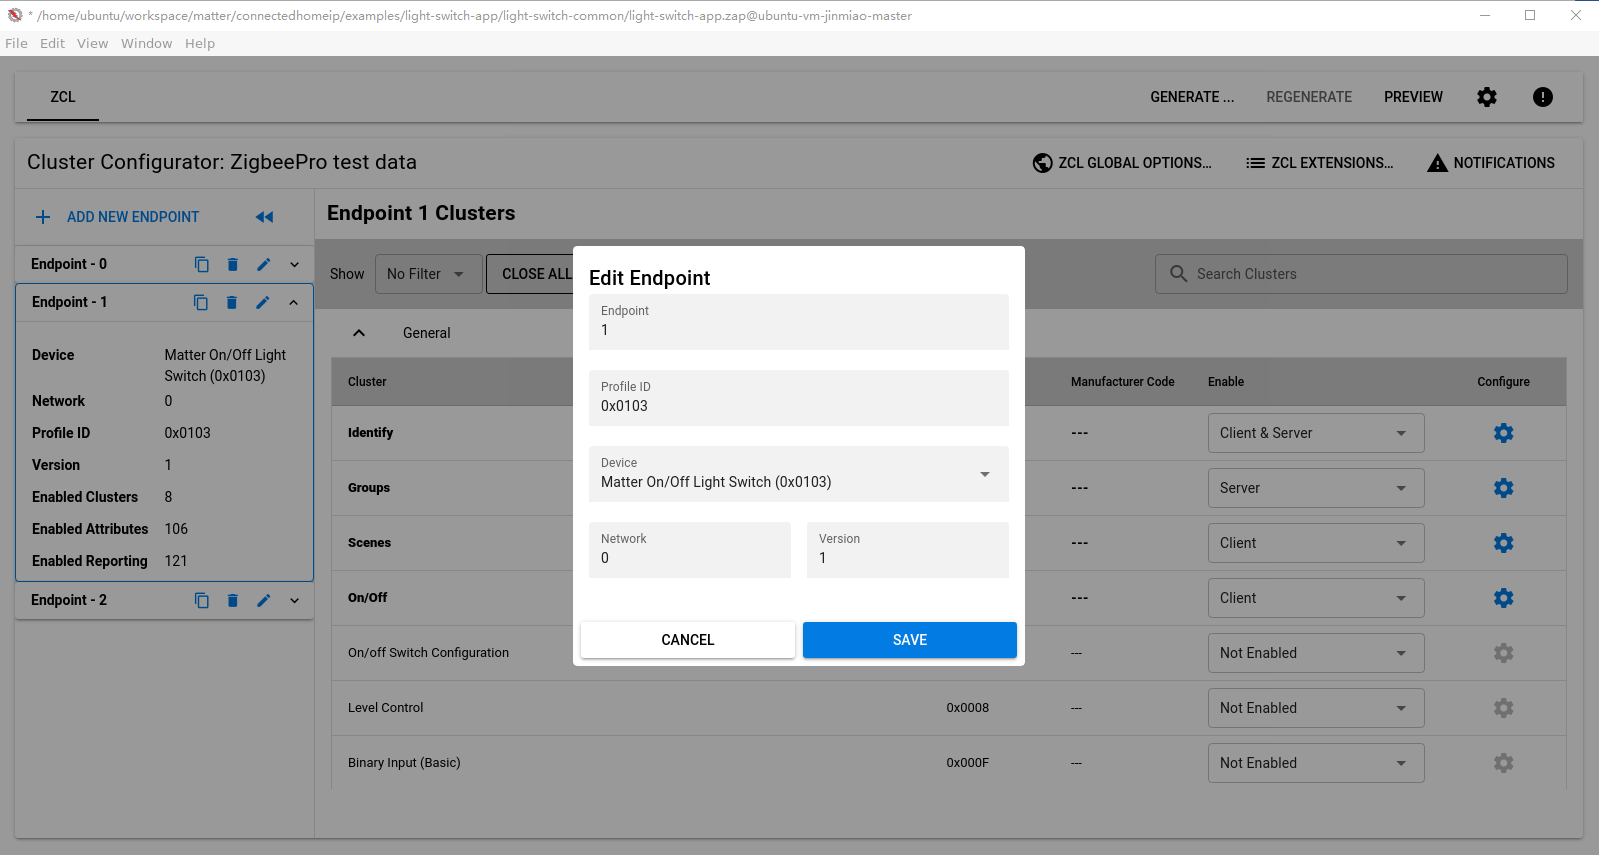Click the globe icon for ZCL Global Options
1599x855 pixels.
click(1042, 163)
